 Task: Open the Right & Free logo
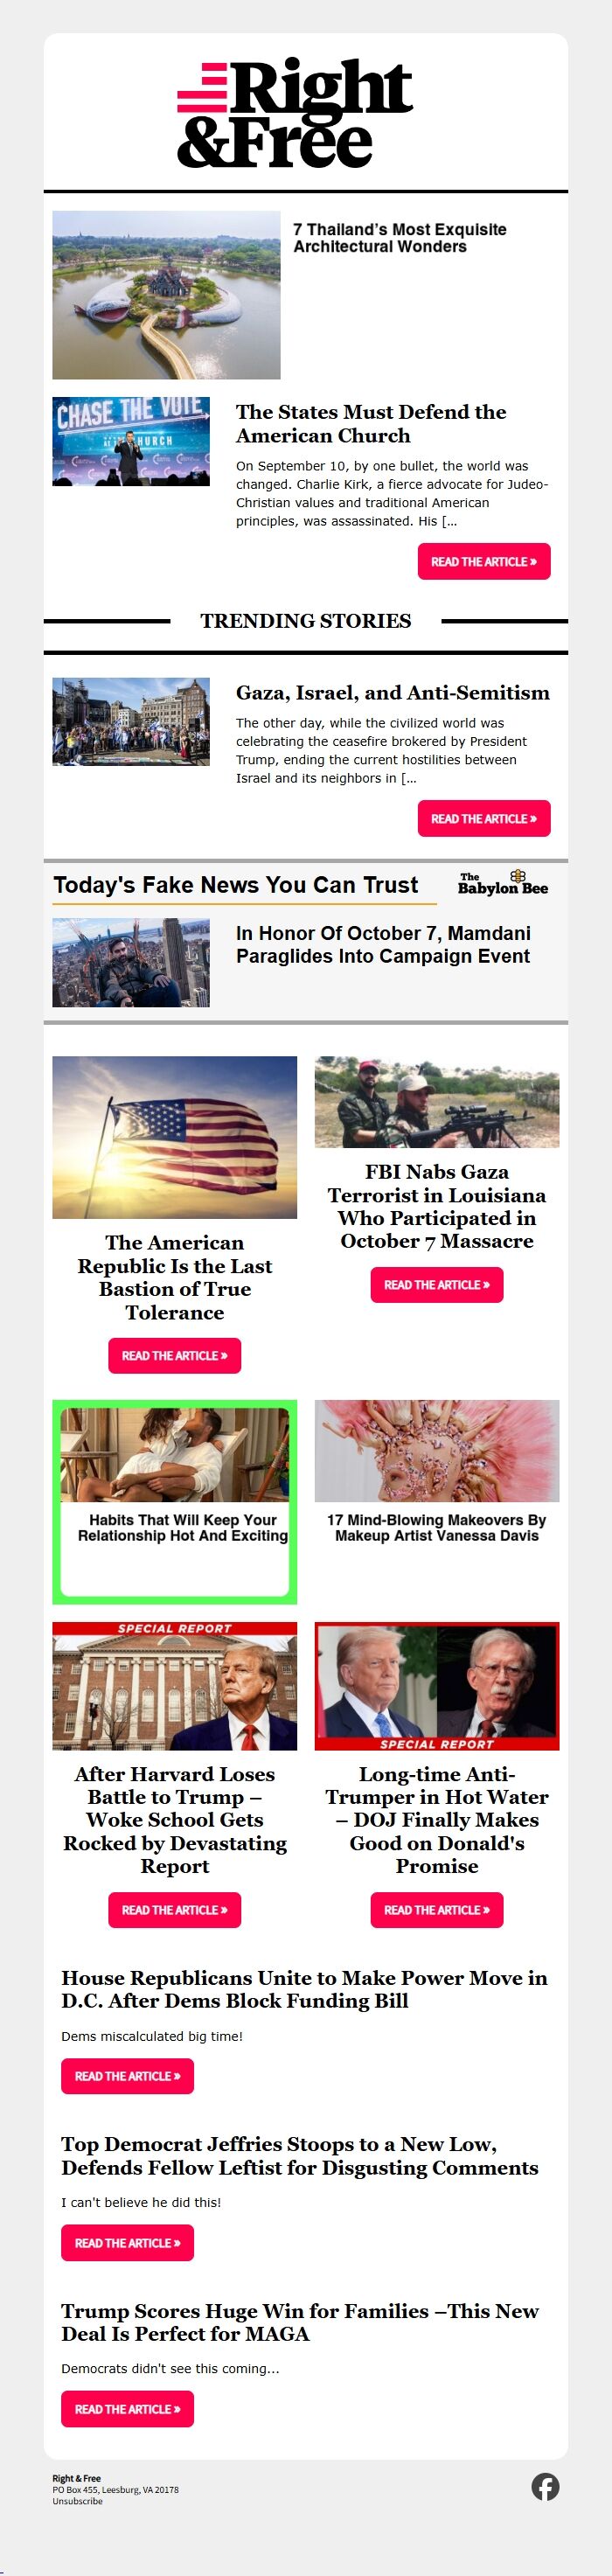click(295, 112)
